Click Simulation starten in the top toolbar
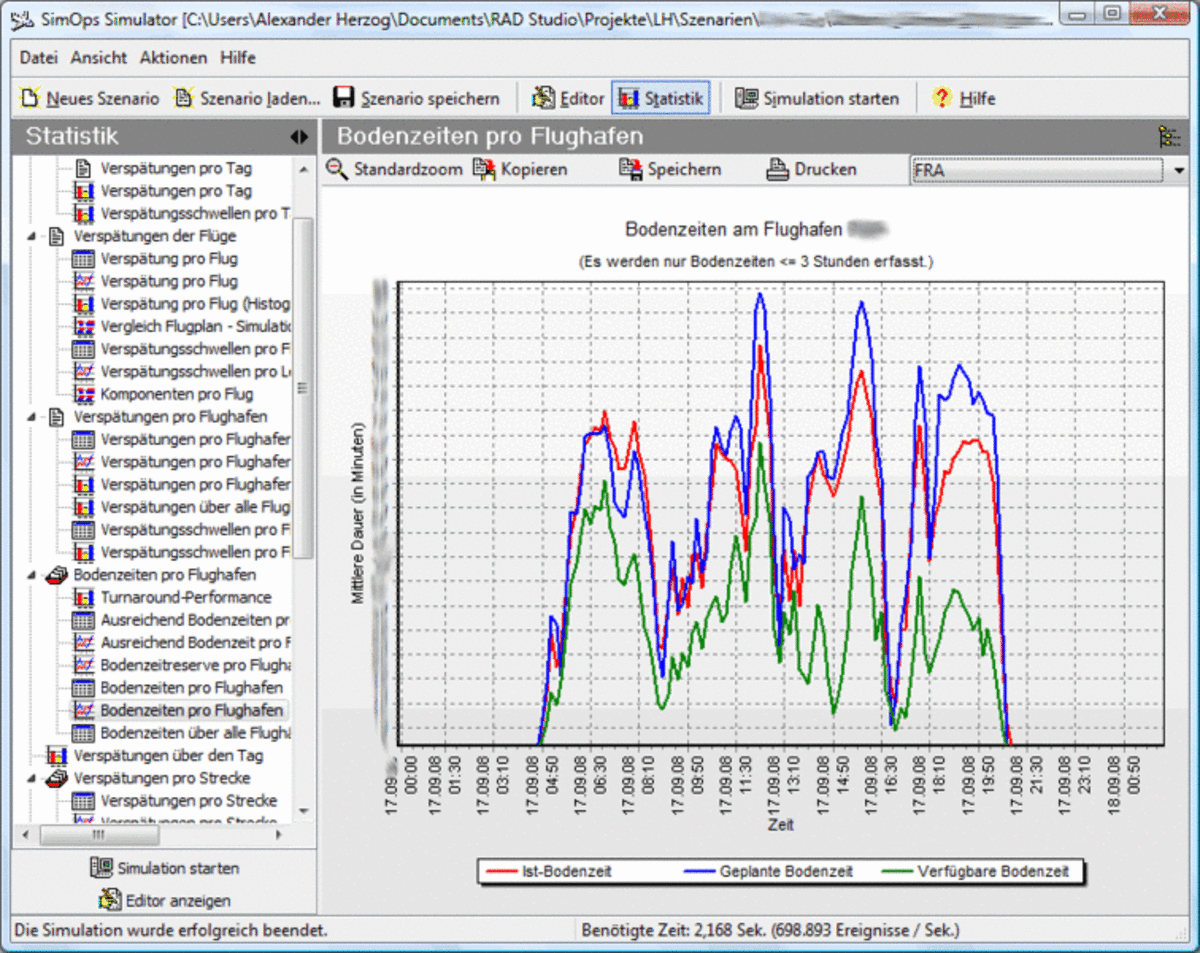Screen dimensions: 1200x953 pyautogui.click(x=817, y=98)
